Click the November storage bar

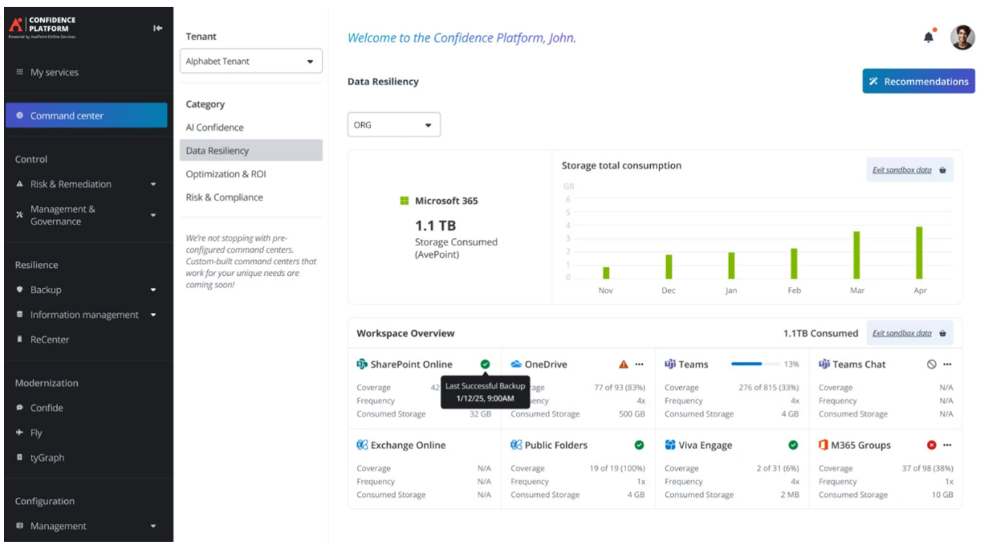click(x=606, y=273)
